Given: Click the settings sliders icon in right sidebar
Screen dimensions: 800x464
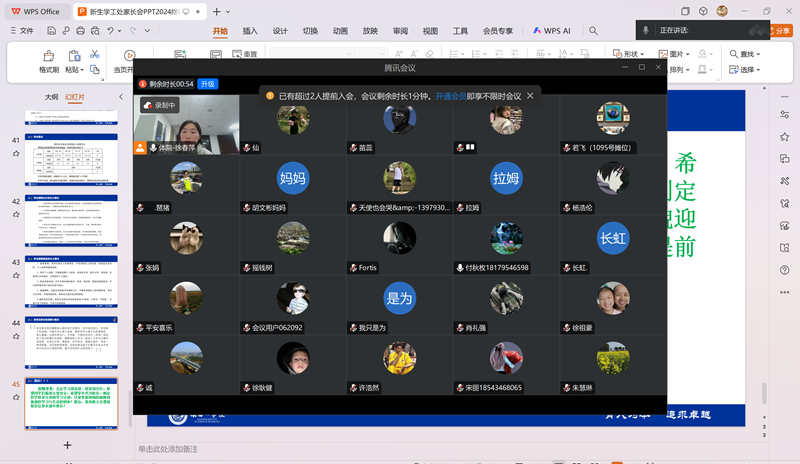Looking at the screenshot, I should click(785, 114).
